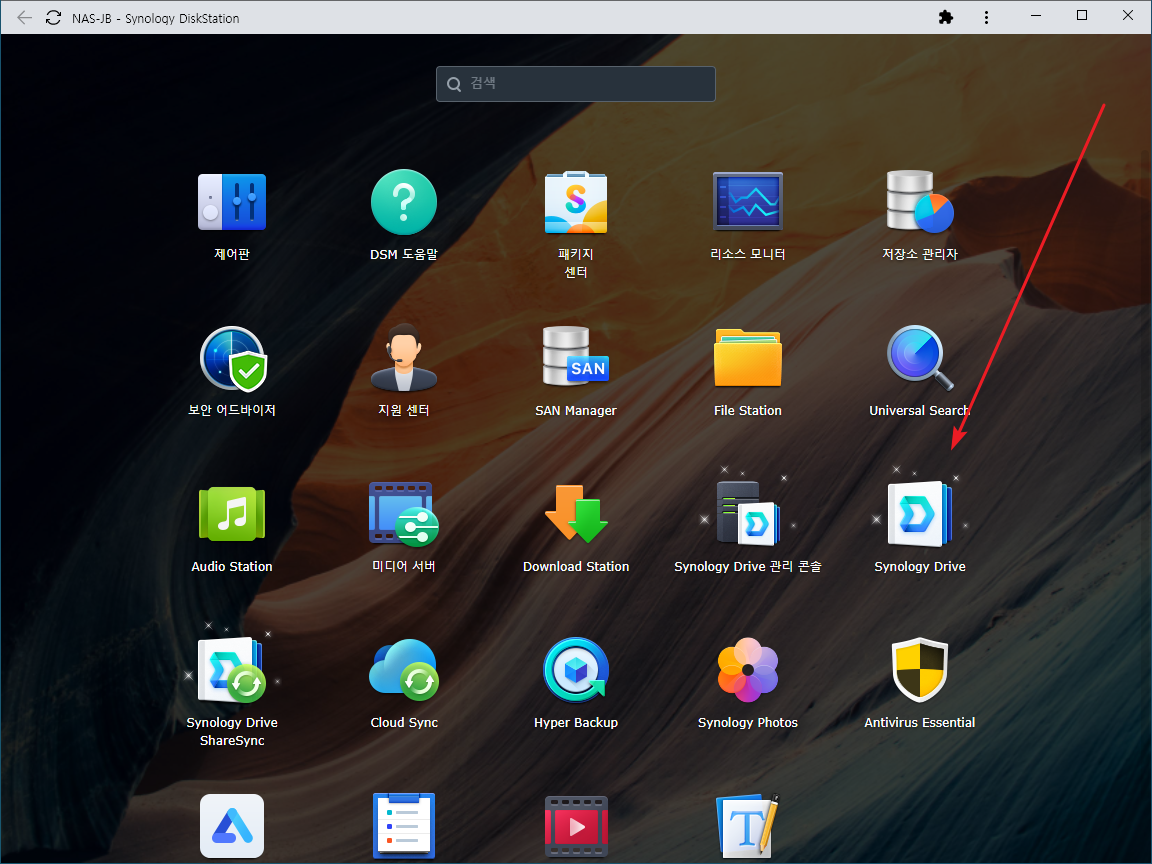Minimize the NAS-JB window
This screenshot has height=864, width=1152.
pyautogui.click(x=1036, y=15)
